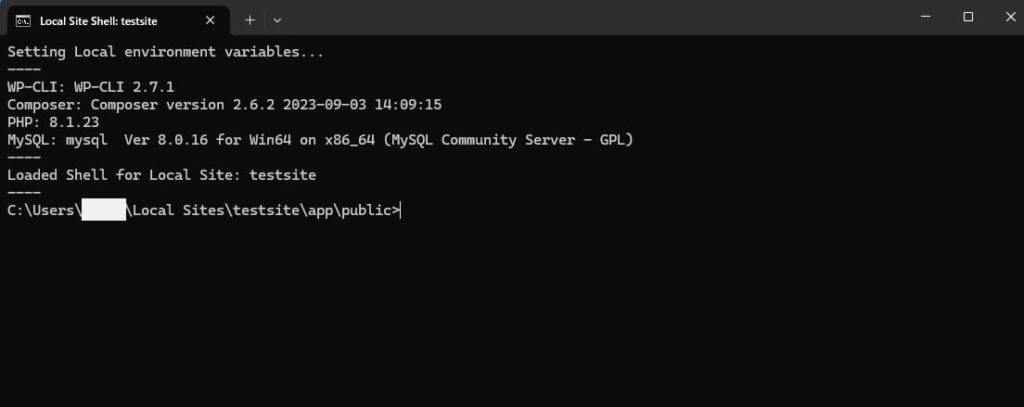Image resolution: width=1024 pixels, height=407 pixels.
Task: Click the redacted username block in path
Action: click(103, 210)
